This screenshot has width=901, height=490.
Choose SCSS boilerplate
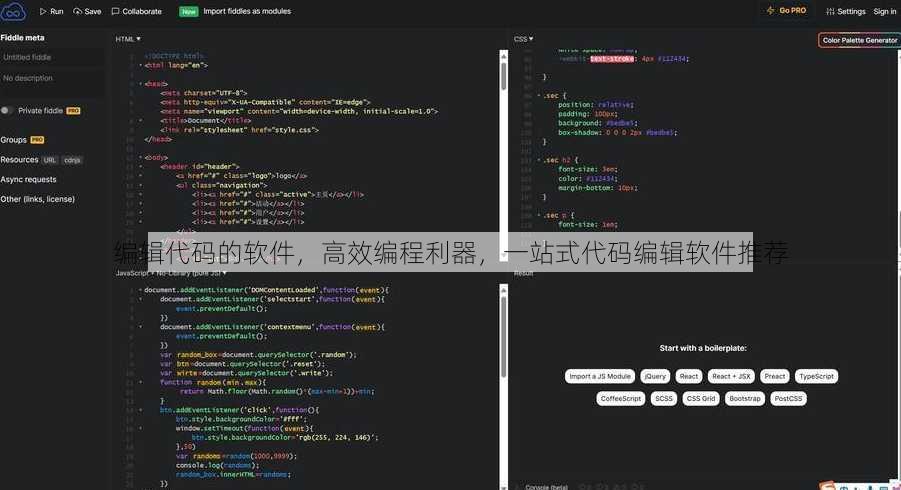pyautogui.click(x=664, y=399)
